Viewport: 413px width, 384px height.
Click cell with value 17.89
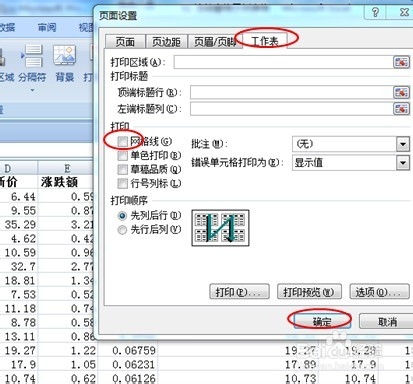tap(301, 365)
